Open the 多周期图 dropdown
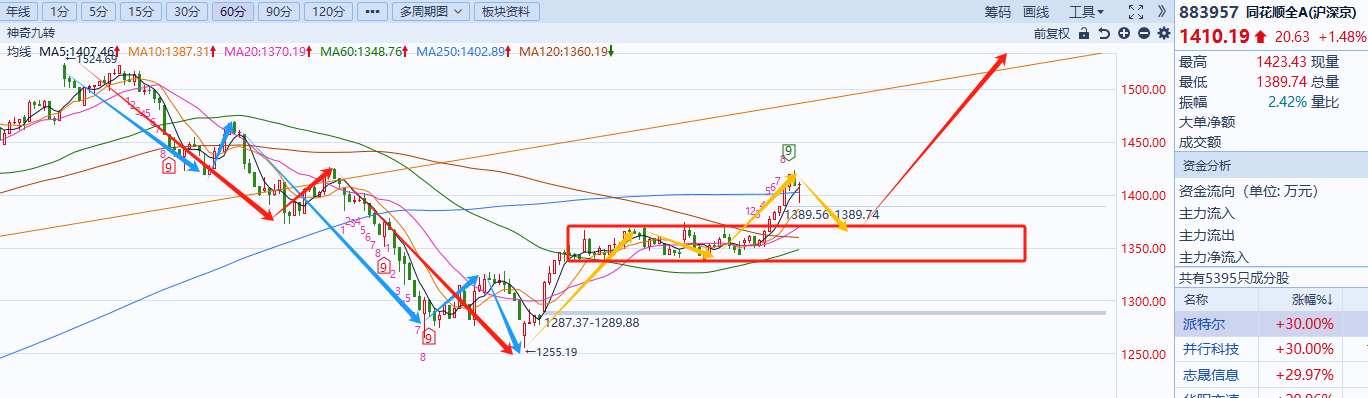The height and width of the screenshot is (398, 1368). point(430,12)
